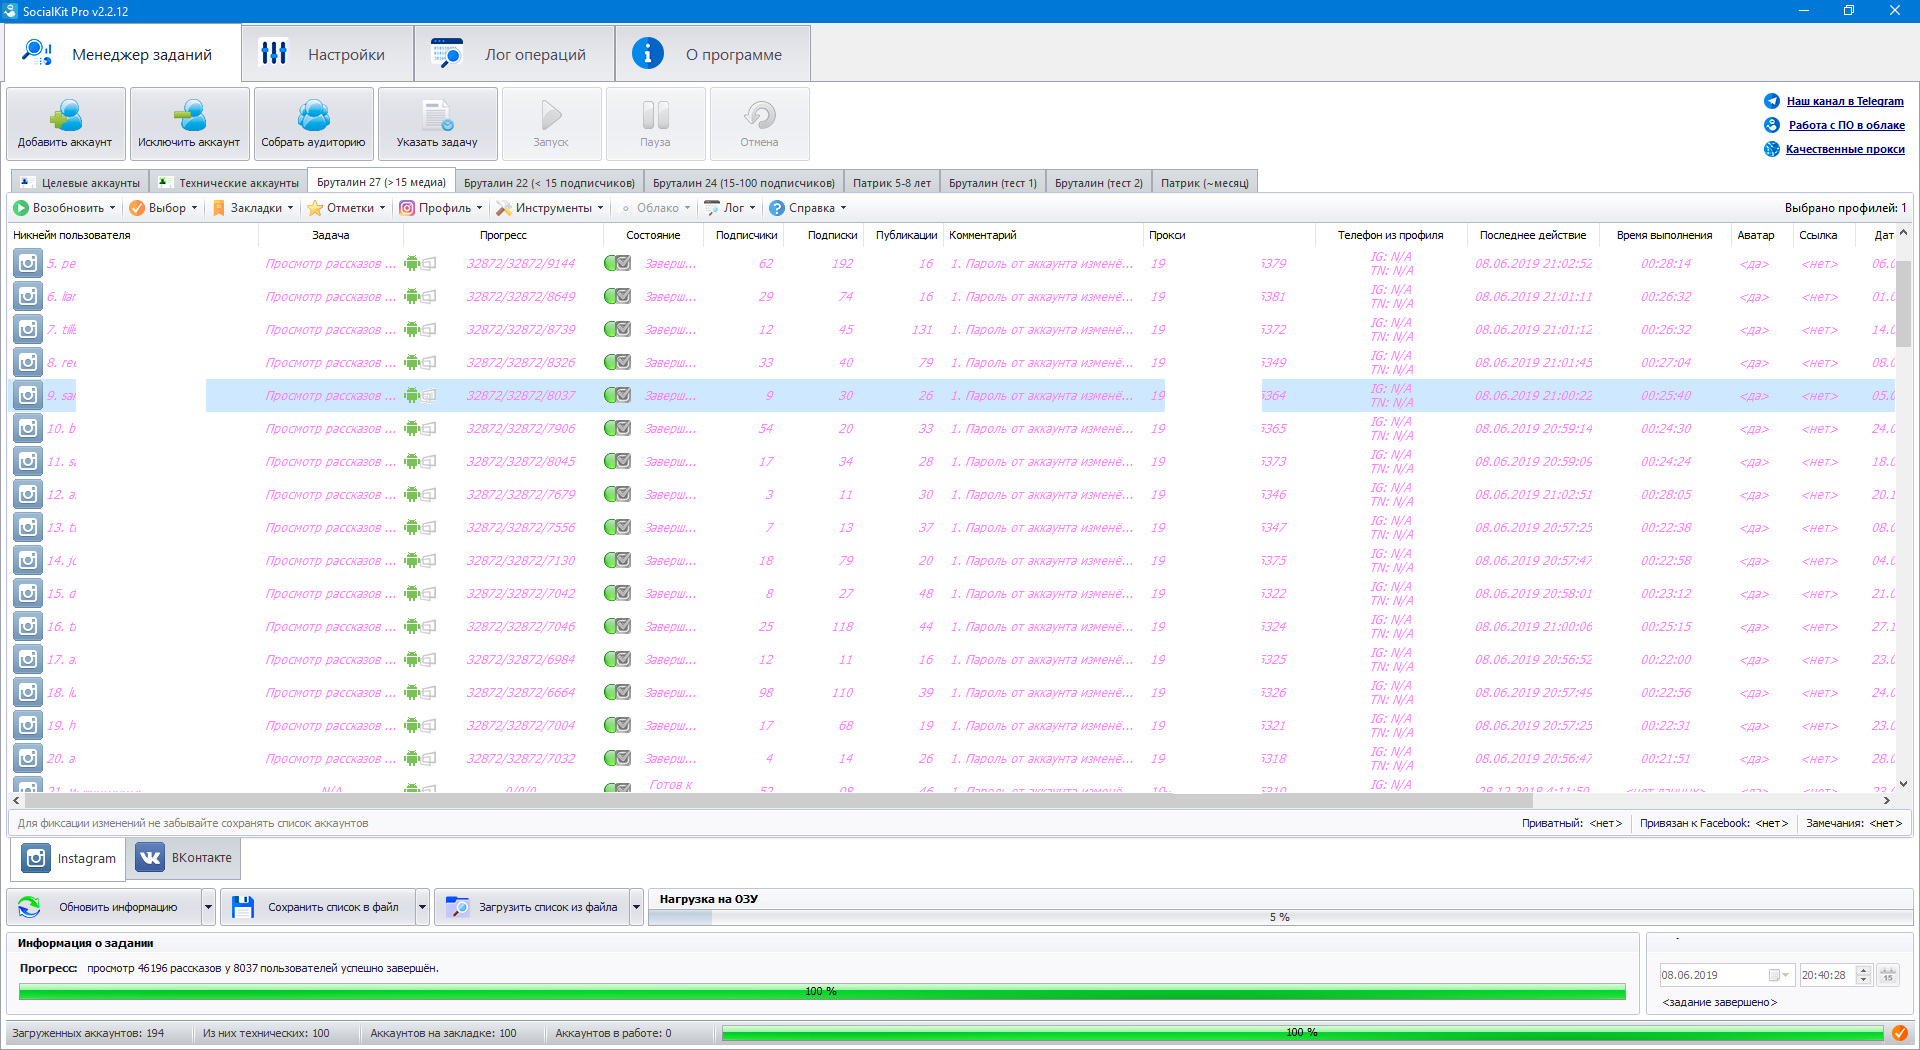Click the Подписчики column header
1920x1050 pixels.
click(746, 235)
